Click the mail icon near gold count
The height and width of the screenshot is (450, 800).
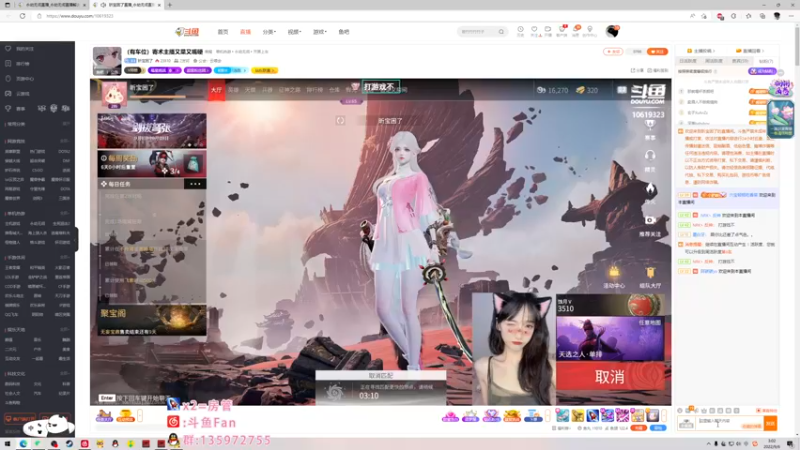(621, 90)
